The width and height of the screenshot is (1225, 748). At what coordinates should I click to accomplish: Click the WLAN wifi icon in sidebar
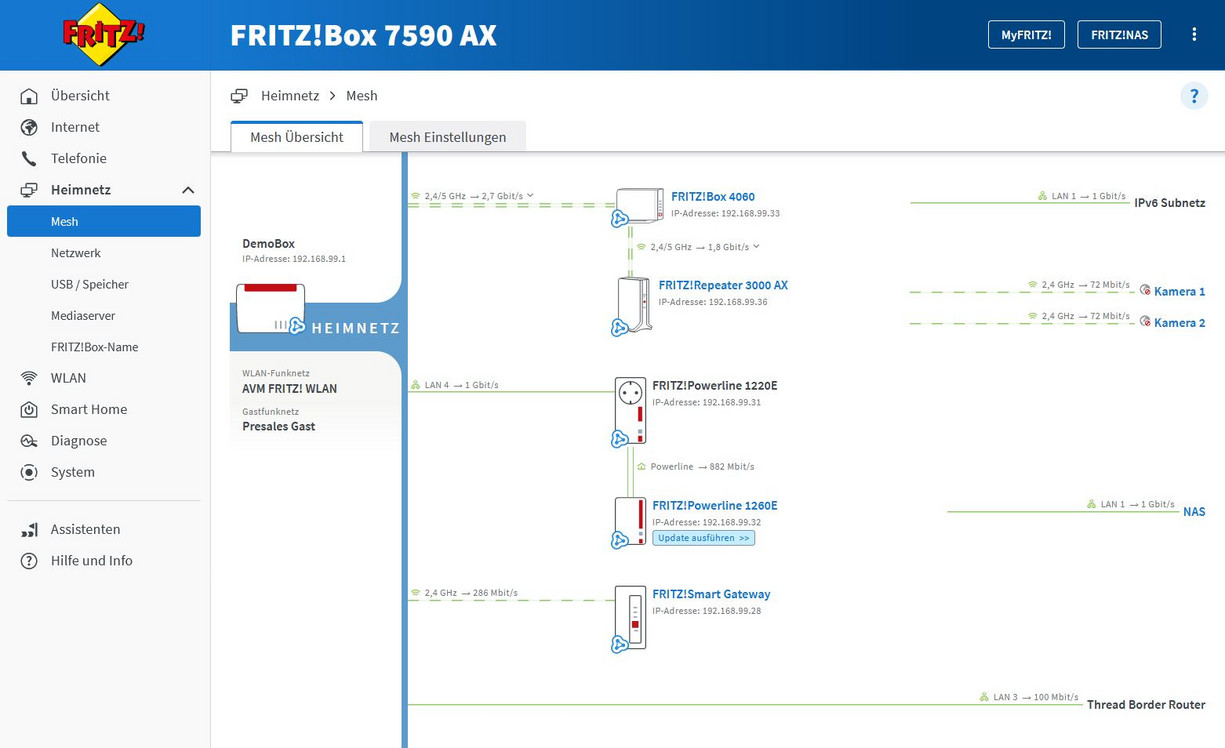pyautogui.click(x=29, y=378)
